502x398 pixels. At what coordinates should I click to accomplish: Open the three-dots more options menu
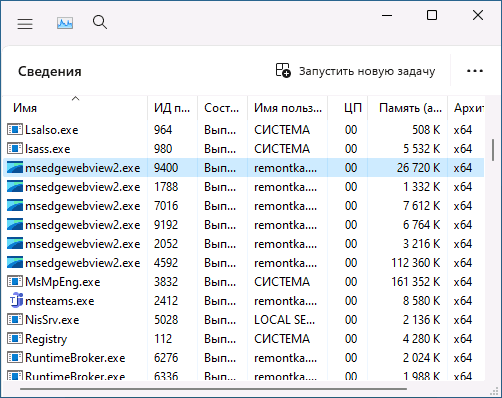(x=475, y=71)
